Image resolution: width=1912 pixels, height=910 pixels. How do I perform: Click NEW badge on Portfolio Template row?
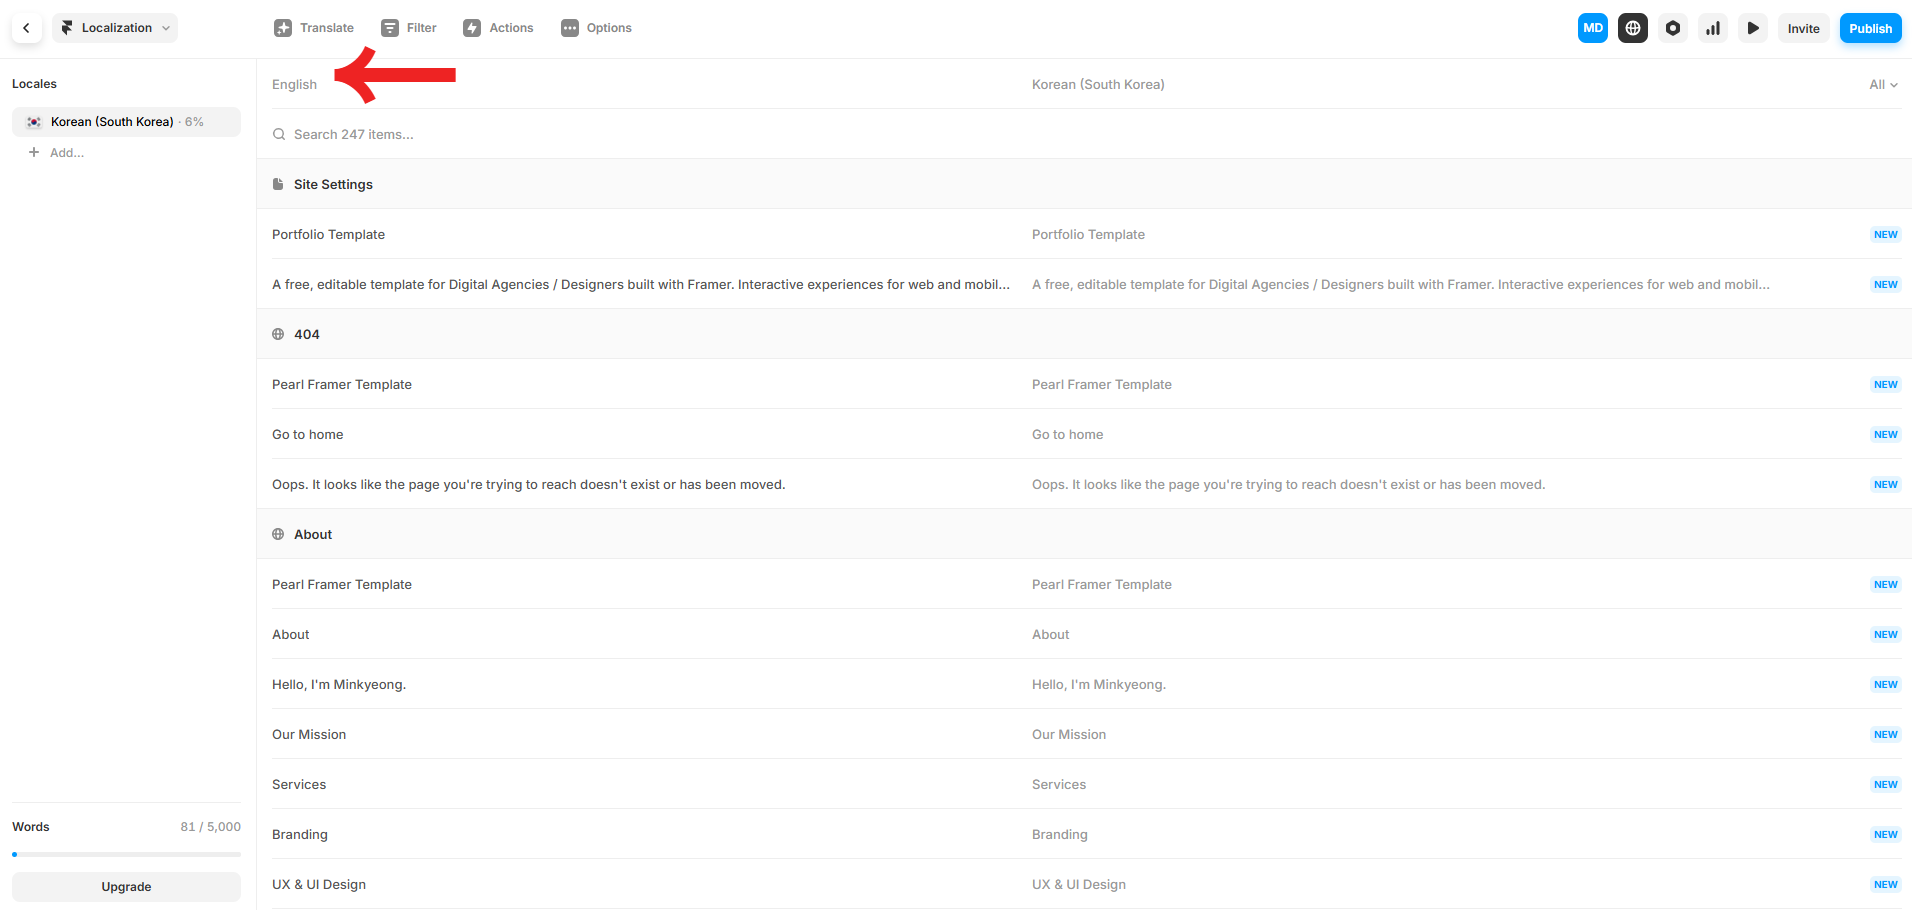tap(1885, 234)
